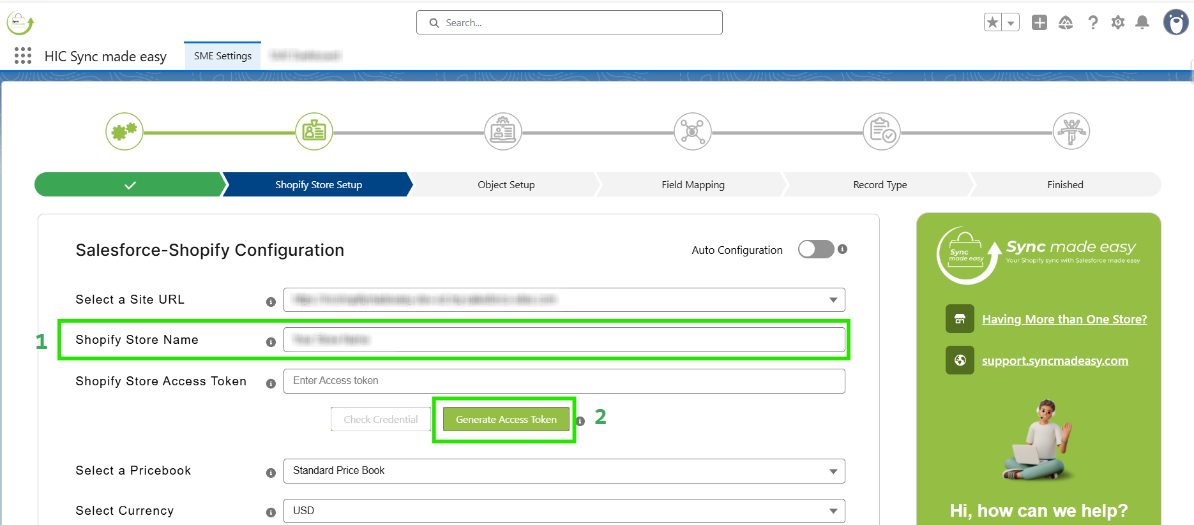The width and height of the screenshot is (1194, 525).
Task: Open the Salesforce setup assistant cloud icon
Action: pos(1066,23)
